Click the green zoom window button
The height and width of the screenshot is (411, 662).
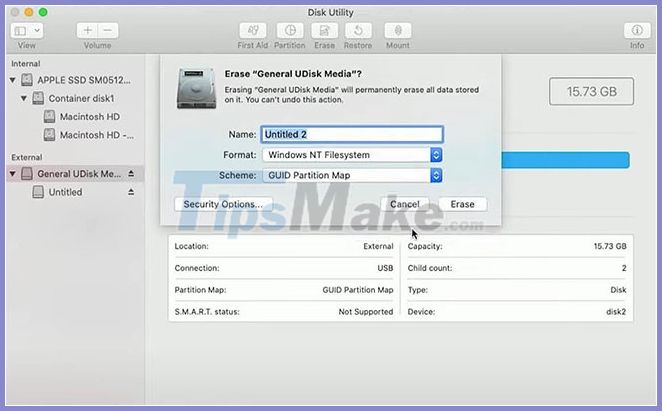pyautogui.click(x=43, y=12)
